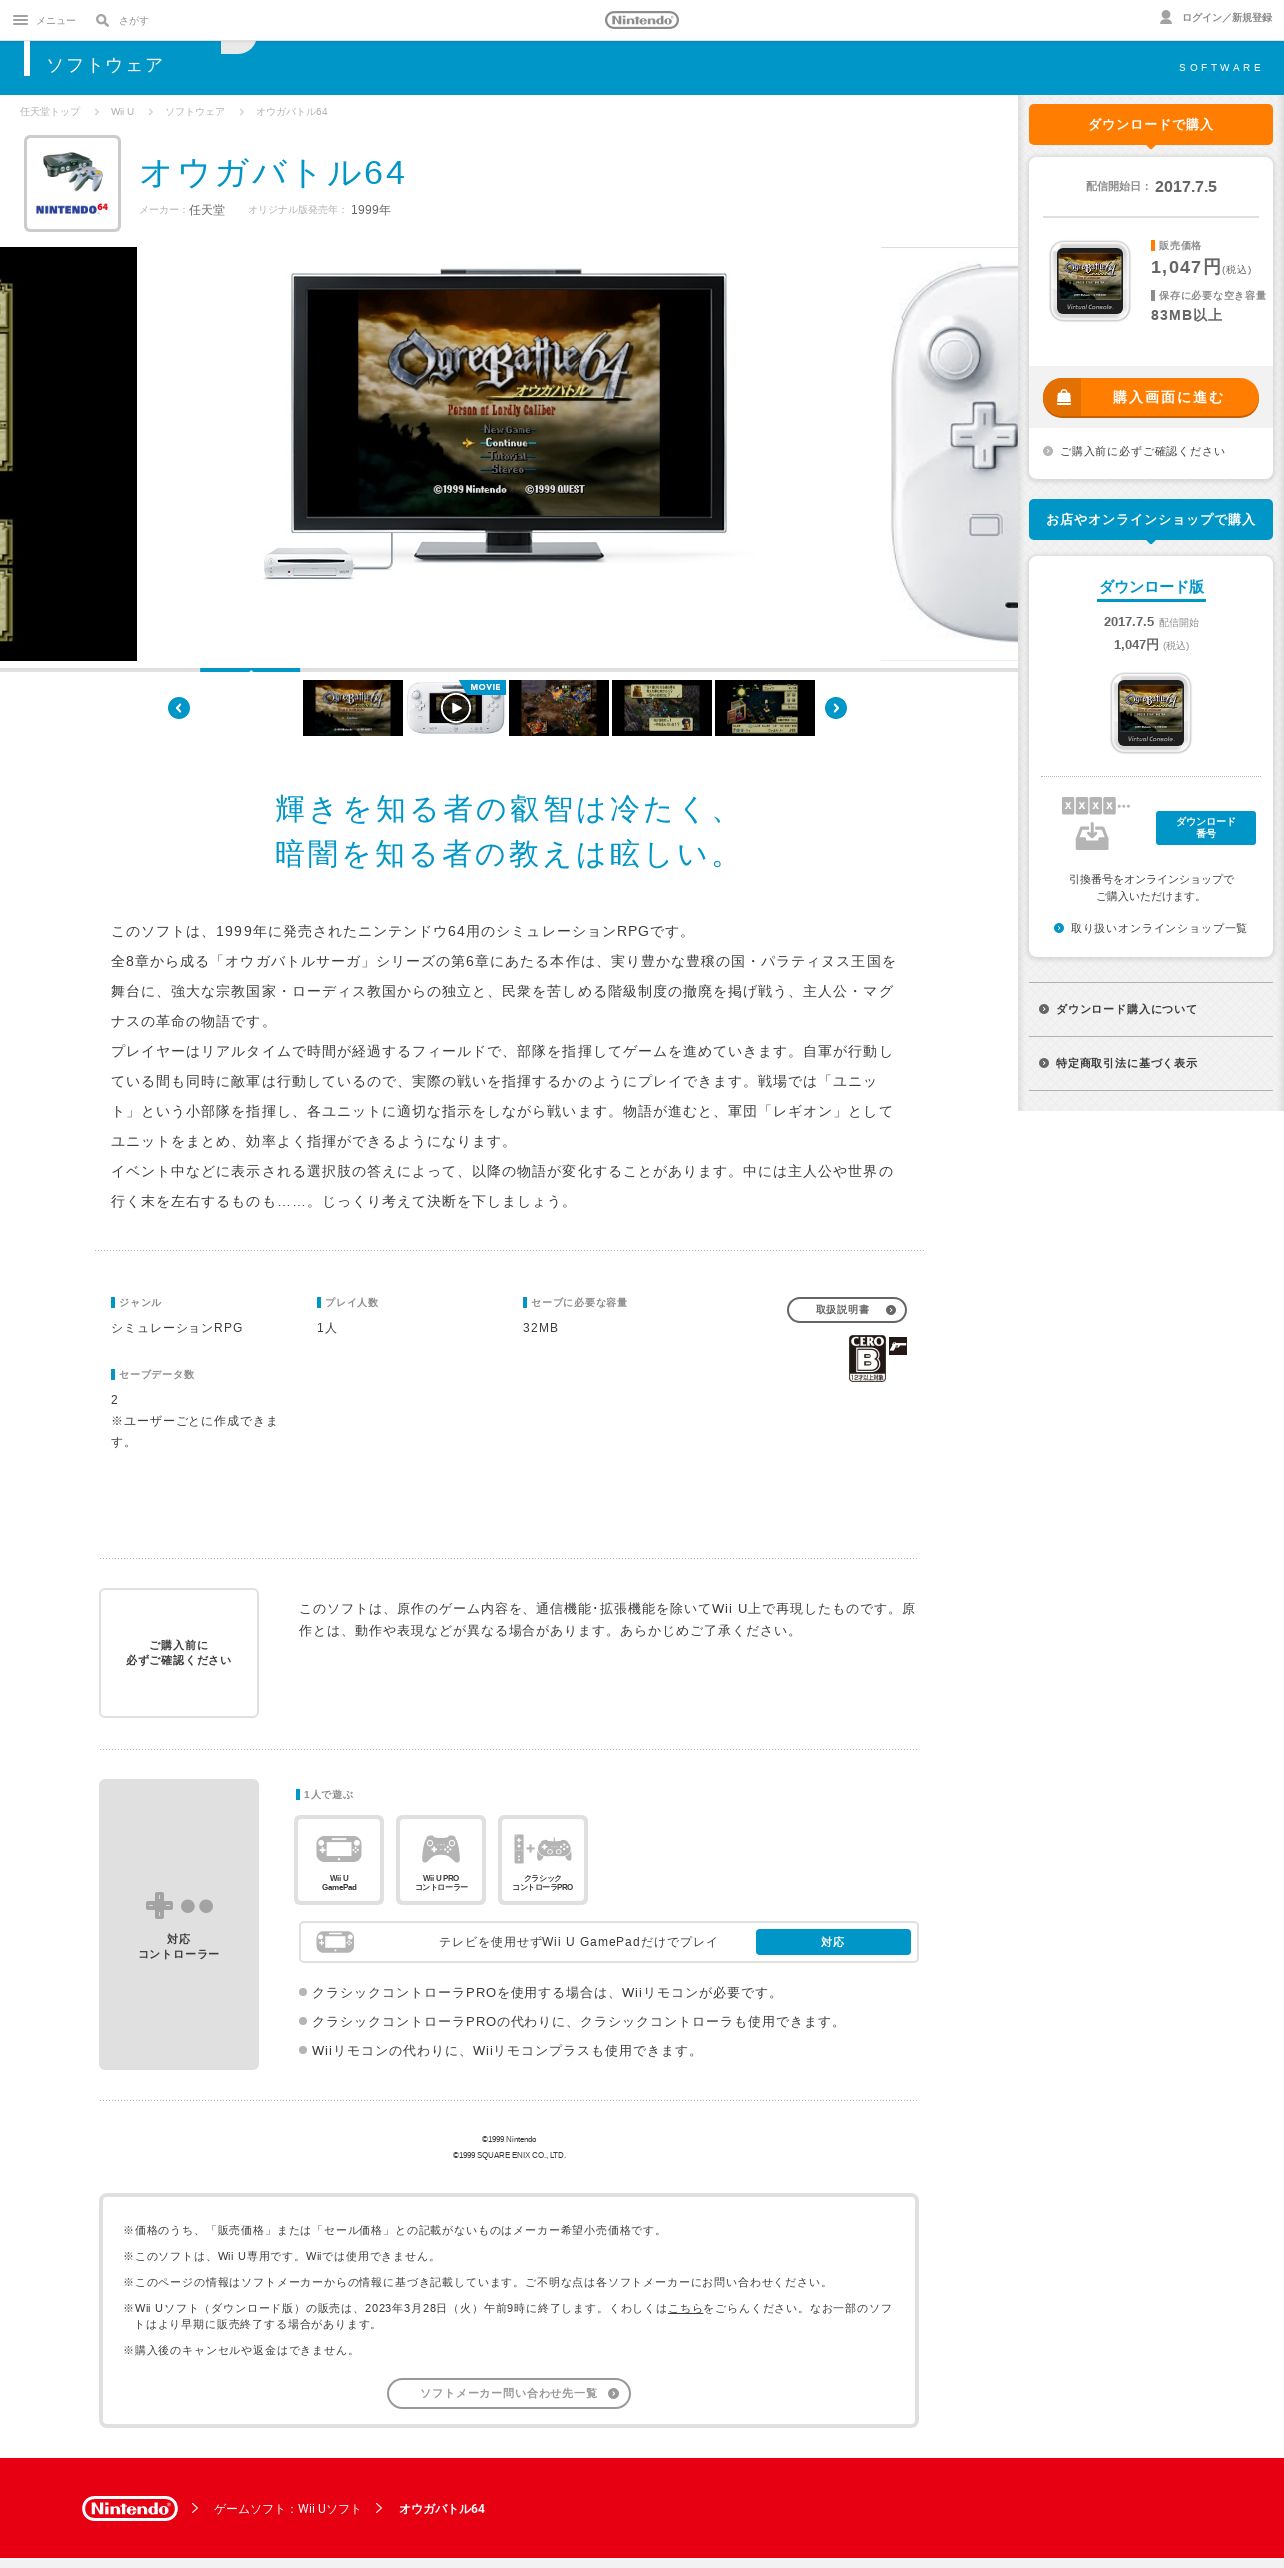Open the ダウンロード版 link
Image resolution: width=1284 pixels, height=2568 pixels.
tap(1151, 587)
